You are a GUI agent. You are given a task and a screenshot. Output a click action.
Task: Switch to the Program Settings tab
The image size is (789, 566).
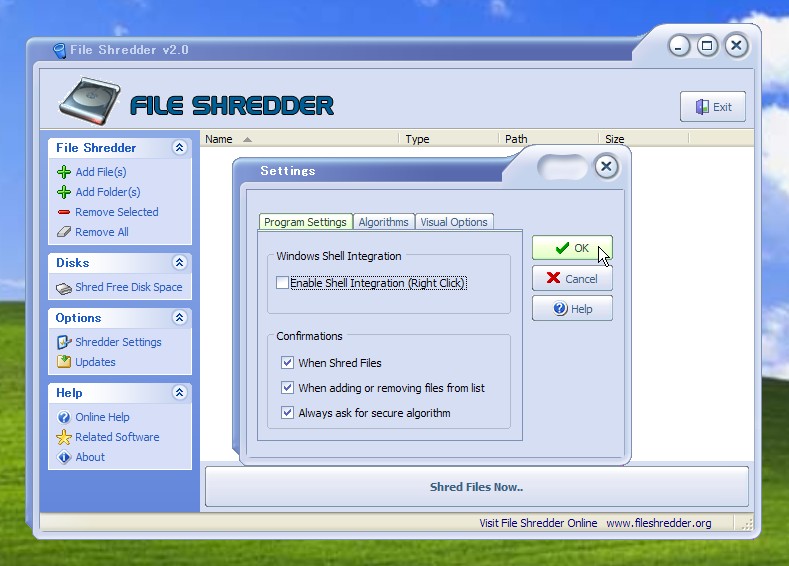tap(305, 222)
